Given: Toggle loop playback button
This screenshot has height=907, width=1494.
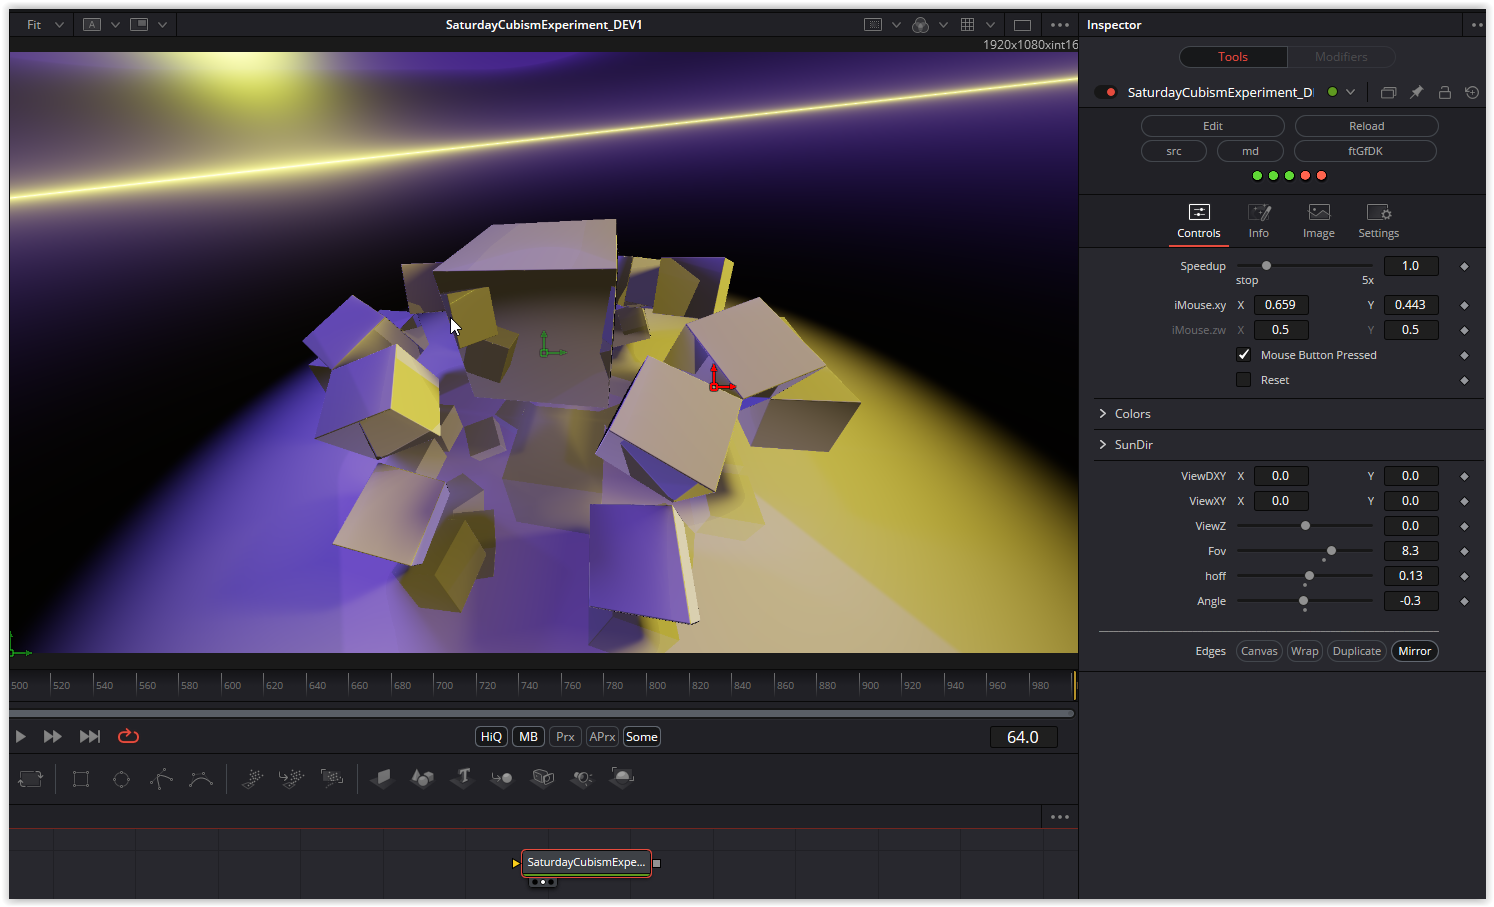Looking at the screenshot, I should [128, 737].
